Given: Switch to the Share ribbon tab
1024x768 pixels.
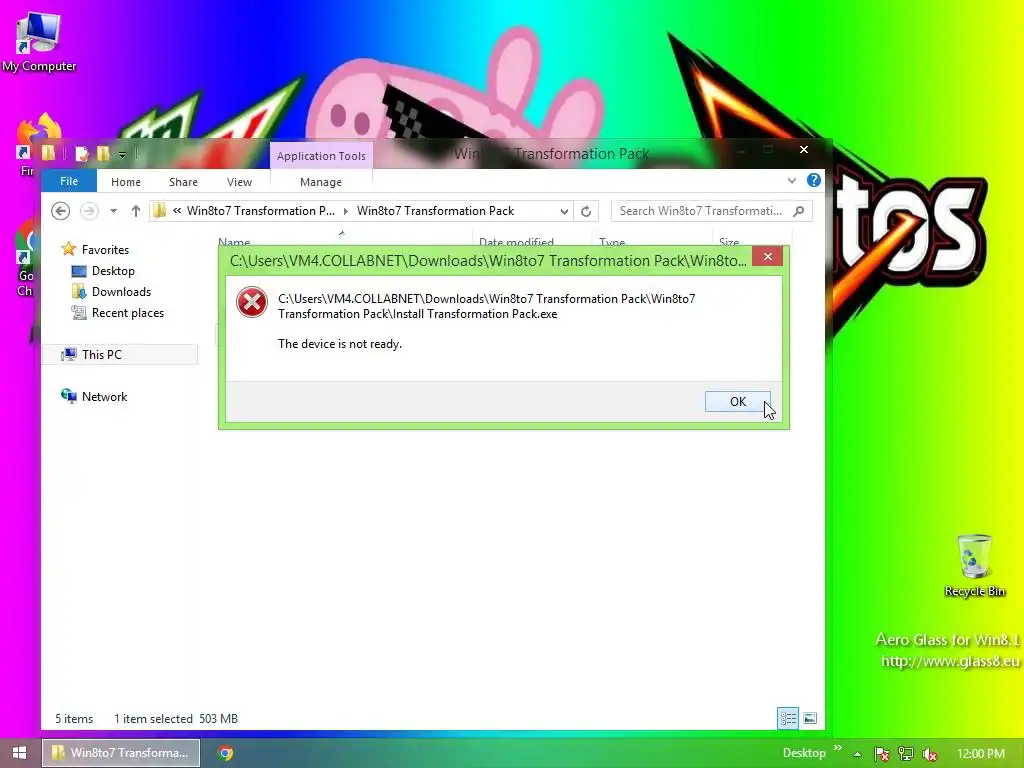Looking at the screenshot, I should (183, 182).
